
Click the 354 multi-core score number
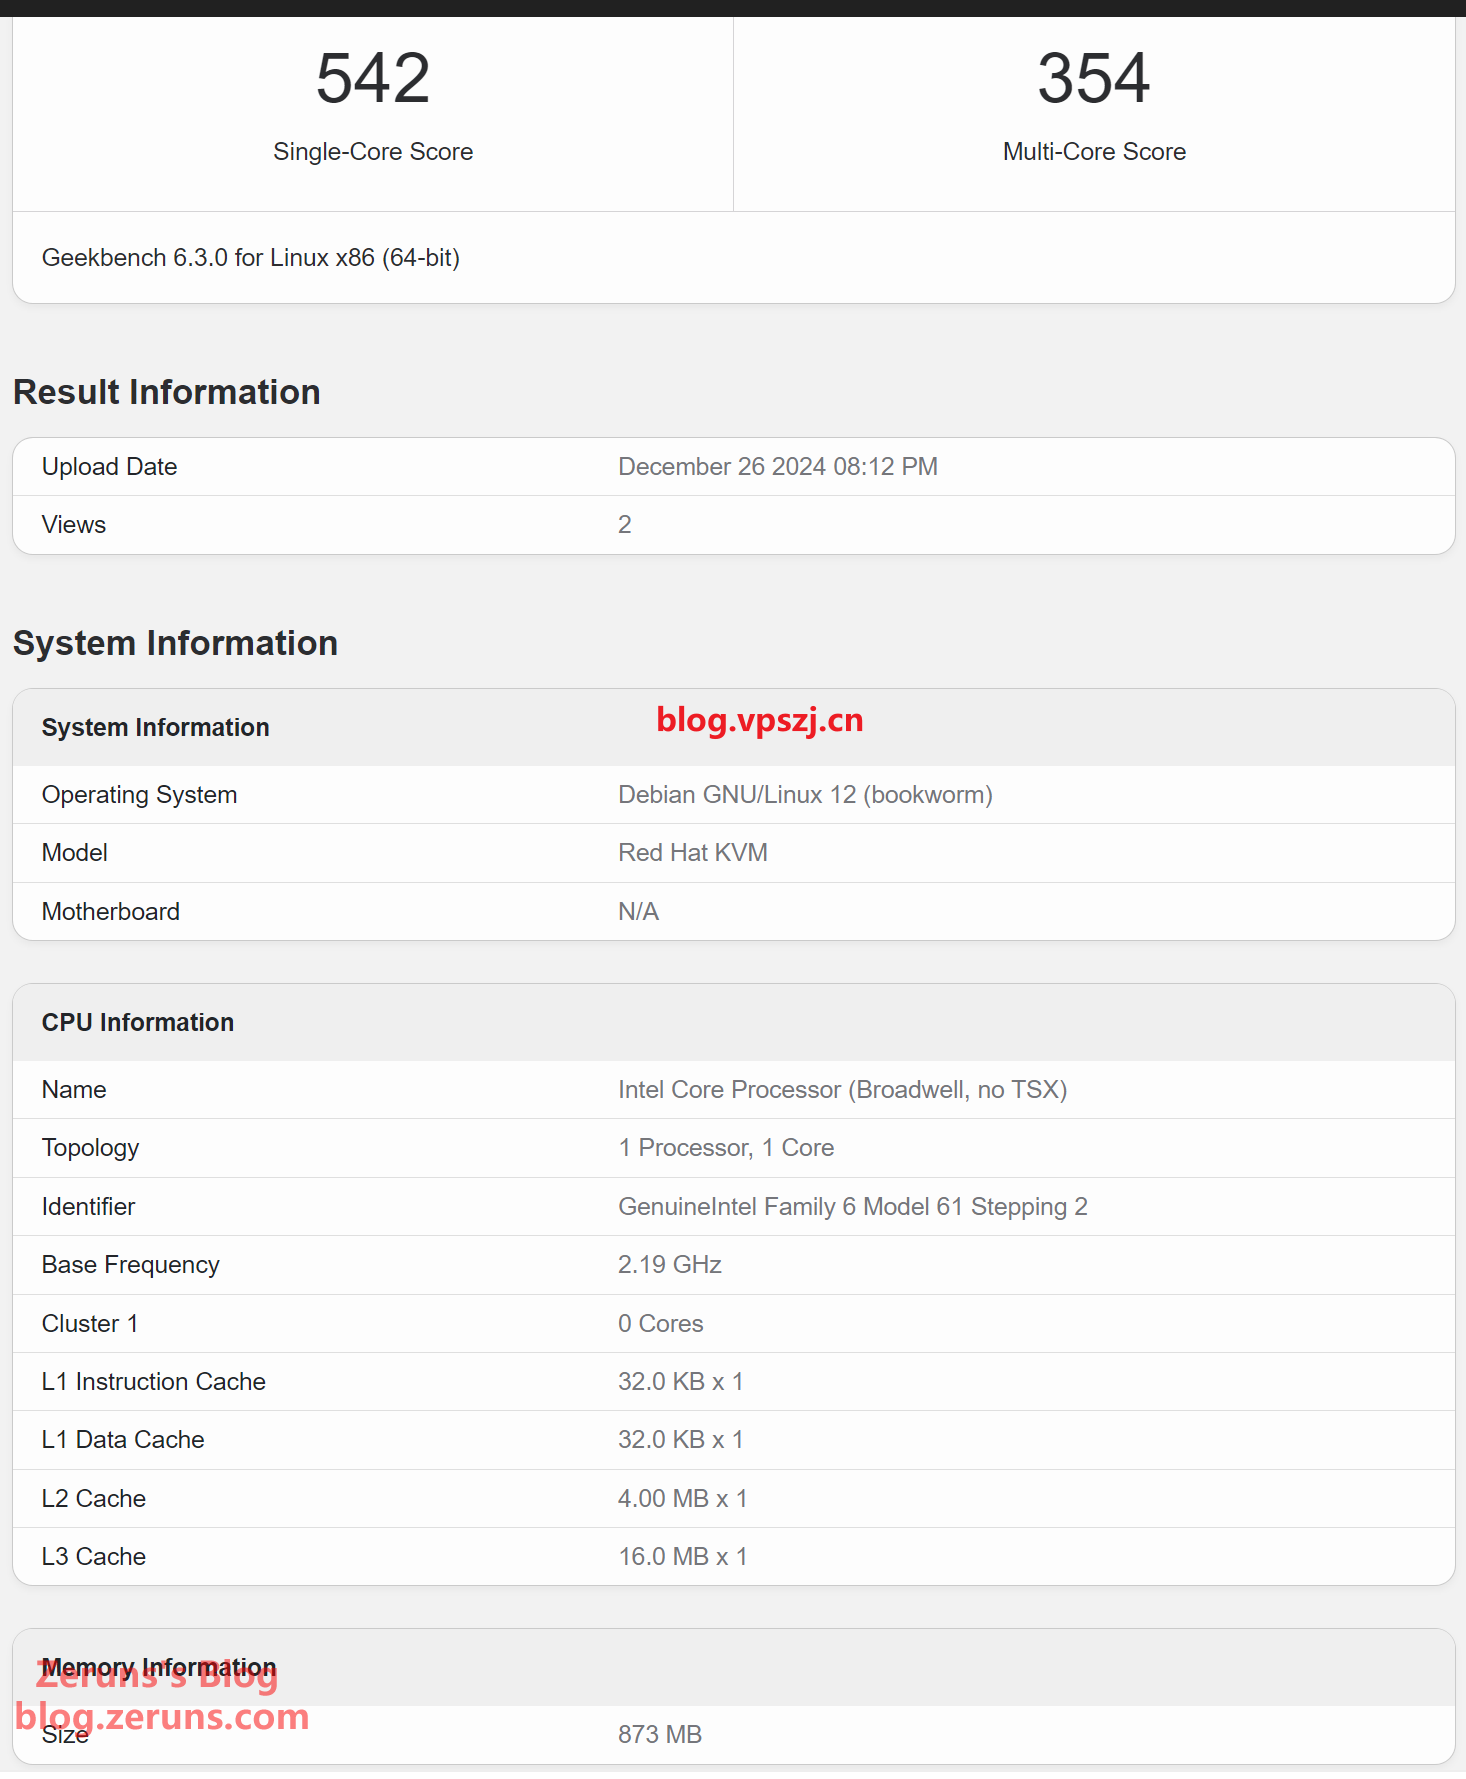pyautogui.click(x=1093, y=79)
